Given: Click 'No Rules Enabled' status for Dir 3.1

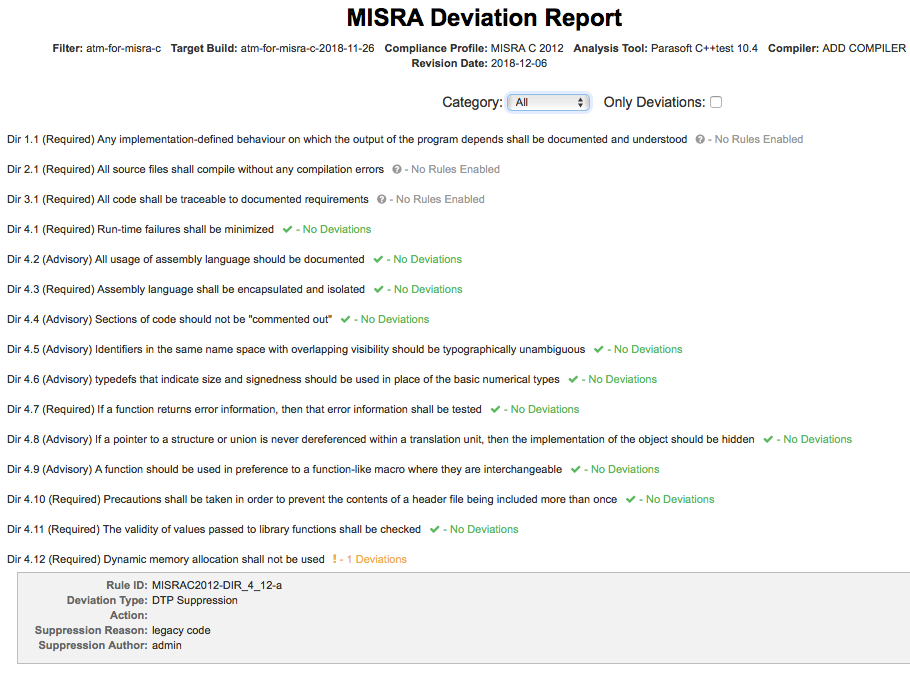Looking at the screenshot, I should (440, 200).
